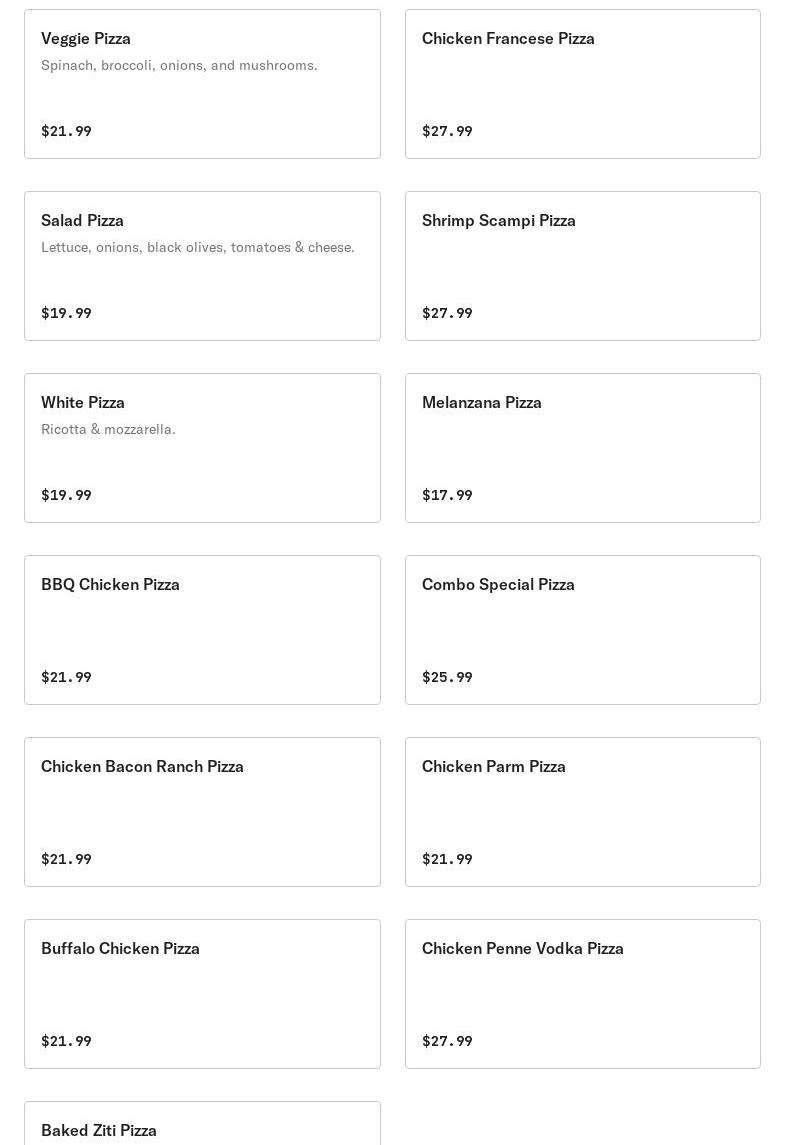
Task: Select the Chicken Francese Pizza card
Action: 582,84
